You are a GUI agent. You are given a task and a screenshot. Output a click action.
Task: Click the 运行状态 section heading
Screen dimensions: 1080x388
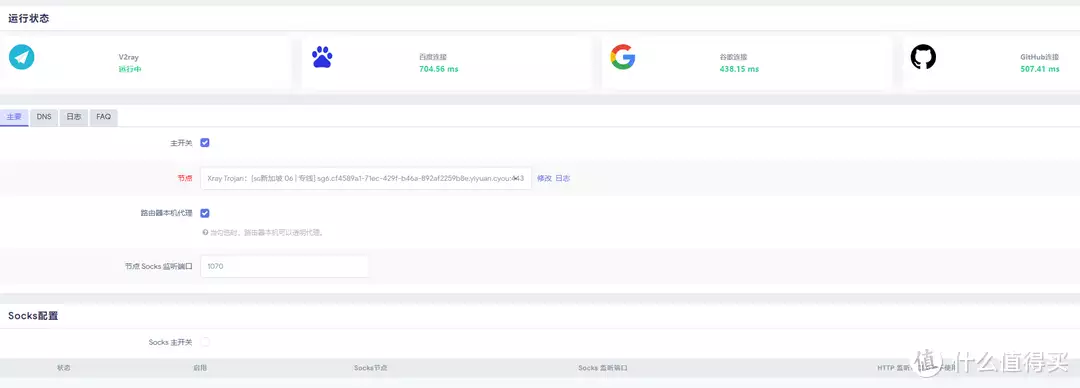28,19
